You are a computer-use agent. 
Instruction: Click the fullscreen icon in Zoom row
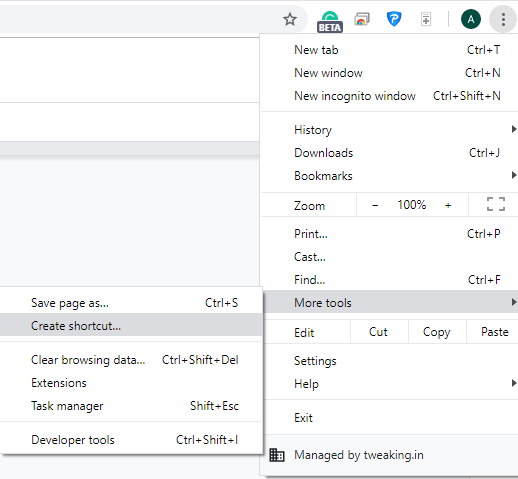pyautogui.click(x=496, y=204)
